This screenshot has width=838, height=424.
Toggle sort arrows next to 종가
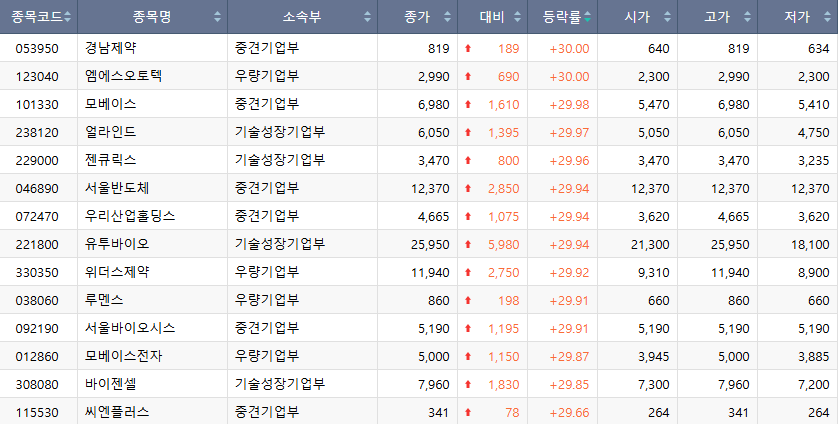coord(447,17)
